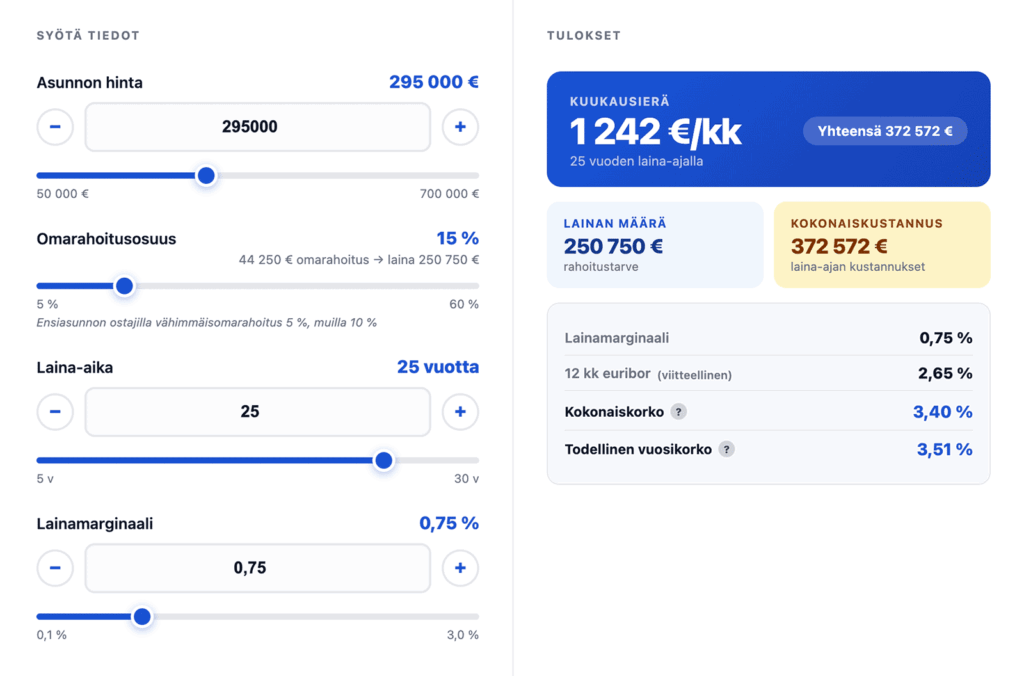The height and width of the screenshot is (676, 1024).
Task: Increase the Asunnon hinta with the plus button
Action: [460, 127]
